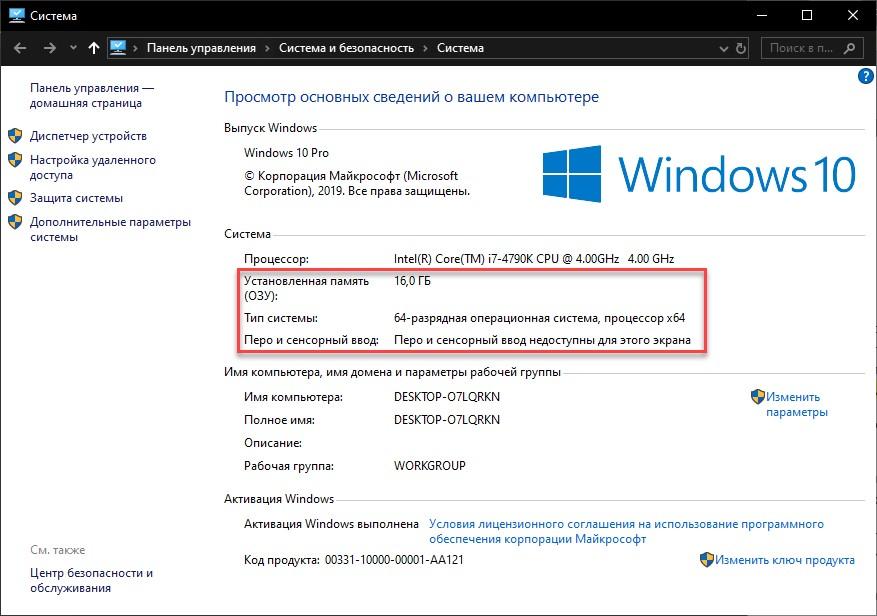
Task: Open Диспетчер устройств link
Action: click(x=88, y=136)
